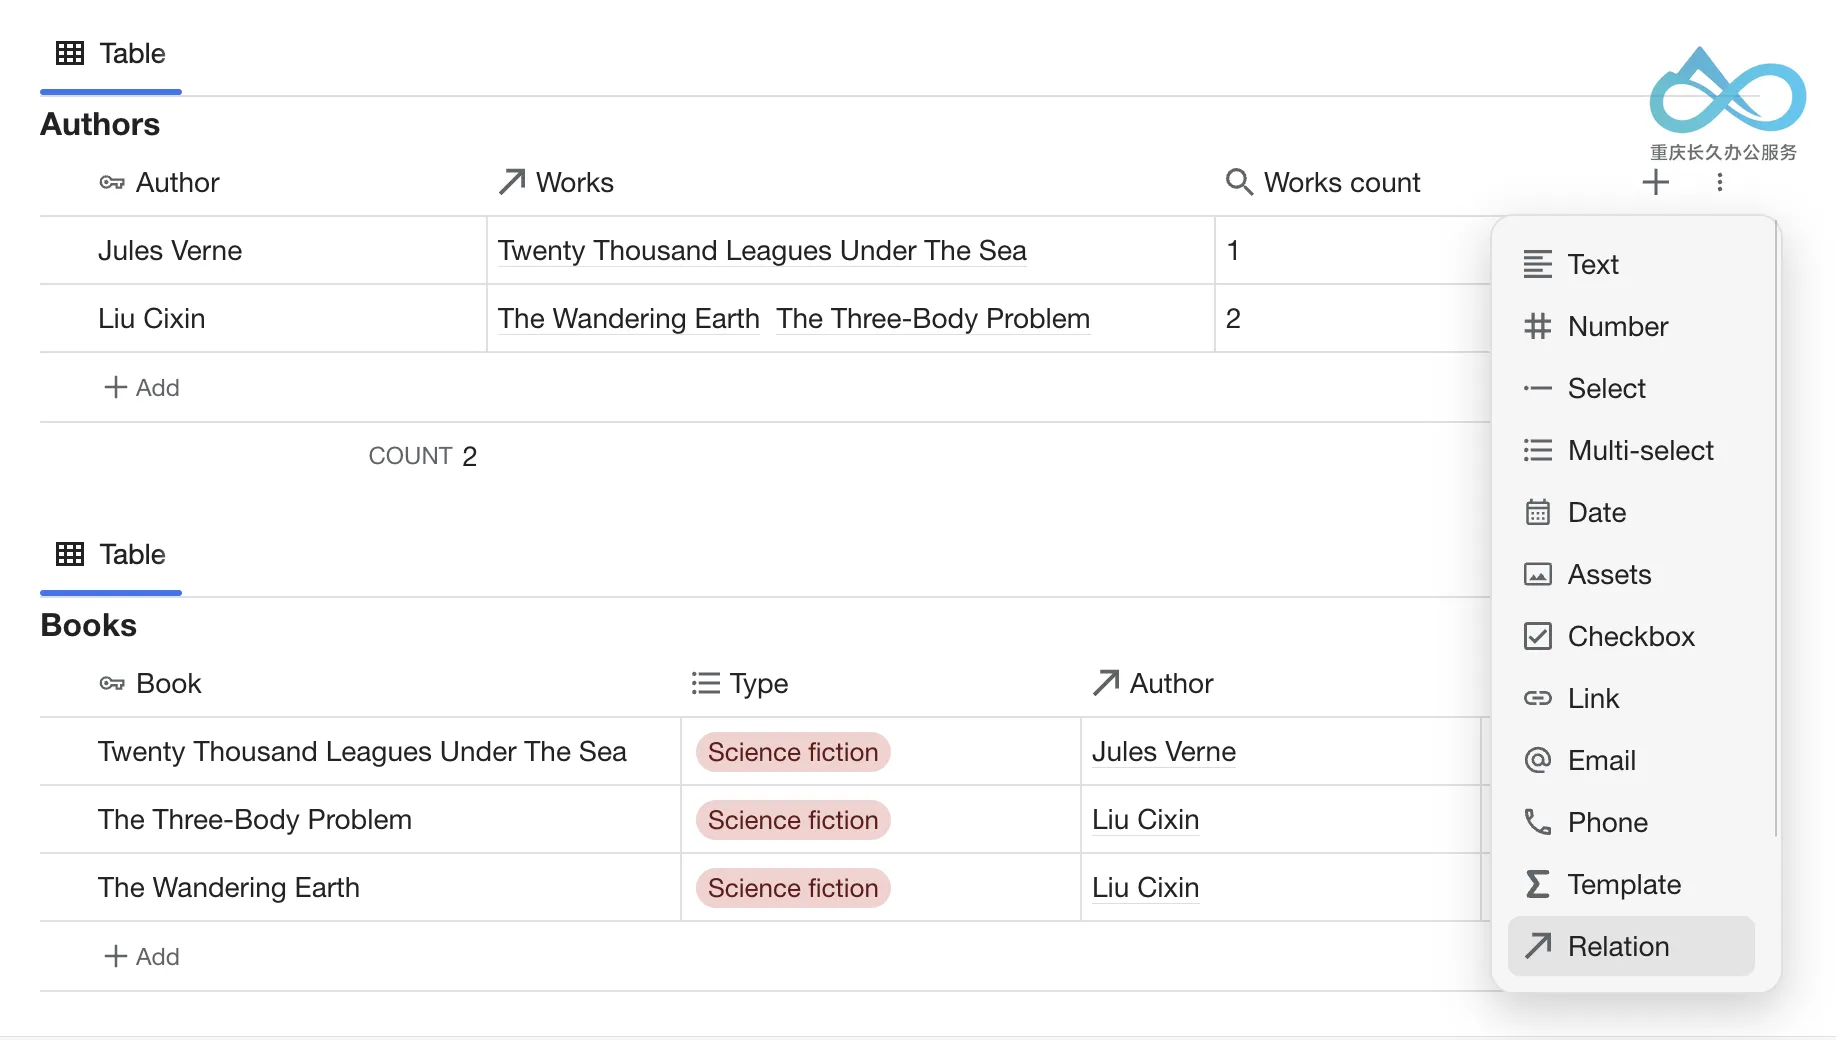Pick the Phone field type
The width and height of the screenshot is (1836, 1040).
[x=1631, y=822]
